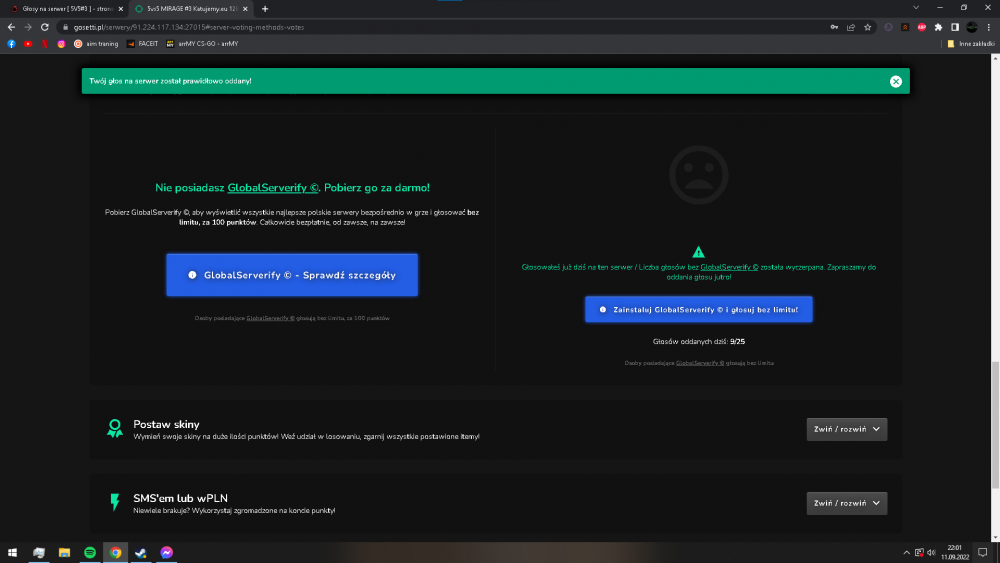Open the purple round extension icon
The image size is (1000, 563).
pos(888,27)
